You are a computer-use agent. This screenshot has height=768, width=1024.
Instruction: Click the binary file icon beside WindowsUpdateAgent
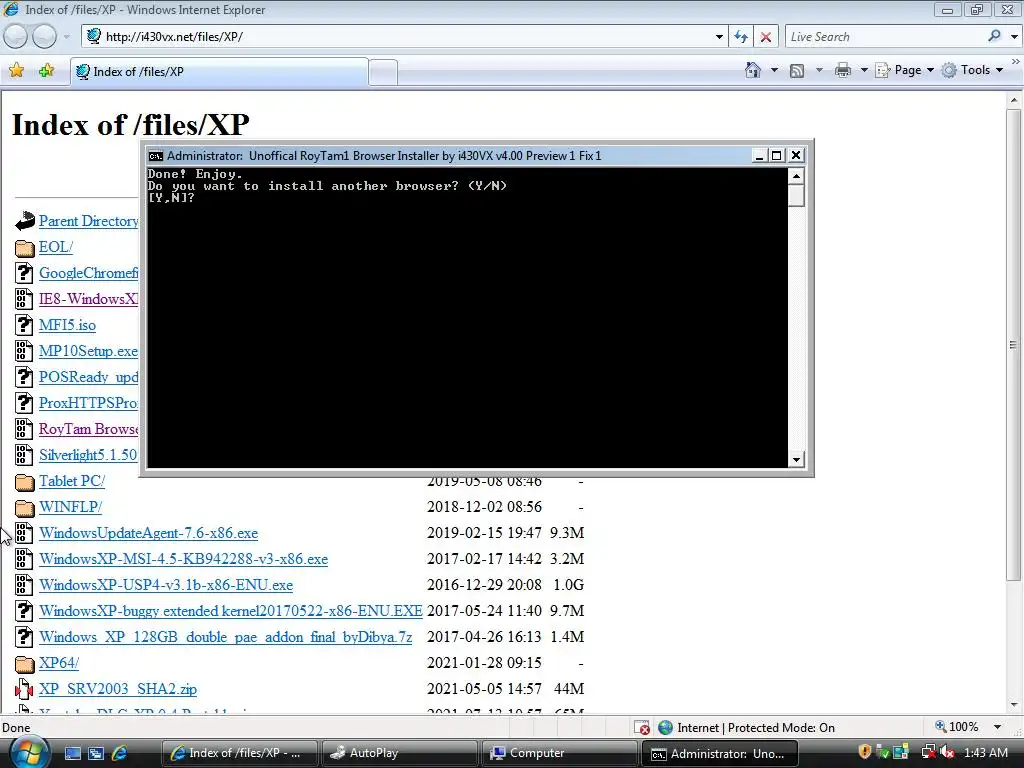tap(24, 533)
